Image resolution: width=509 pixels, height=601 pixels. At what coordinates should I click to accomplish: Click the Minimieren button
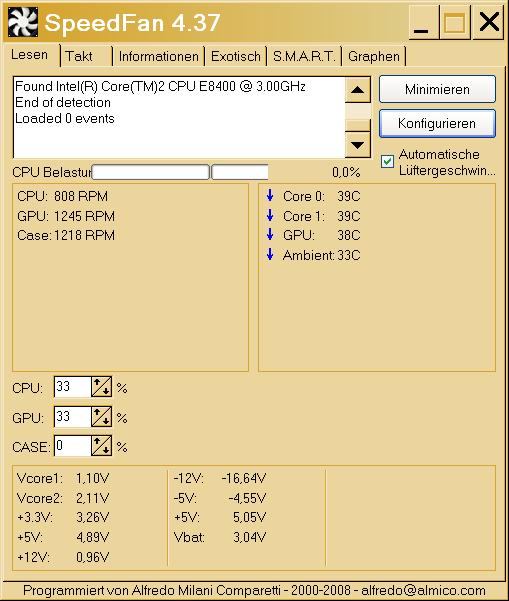pos(437,89)
